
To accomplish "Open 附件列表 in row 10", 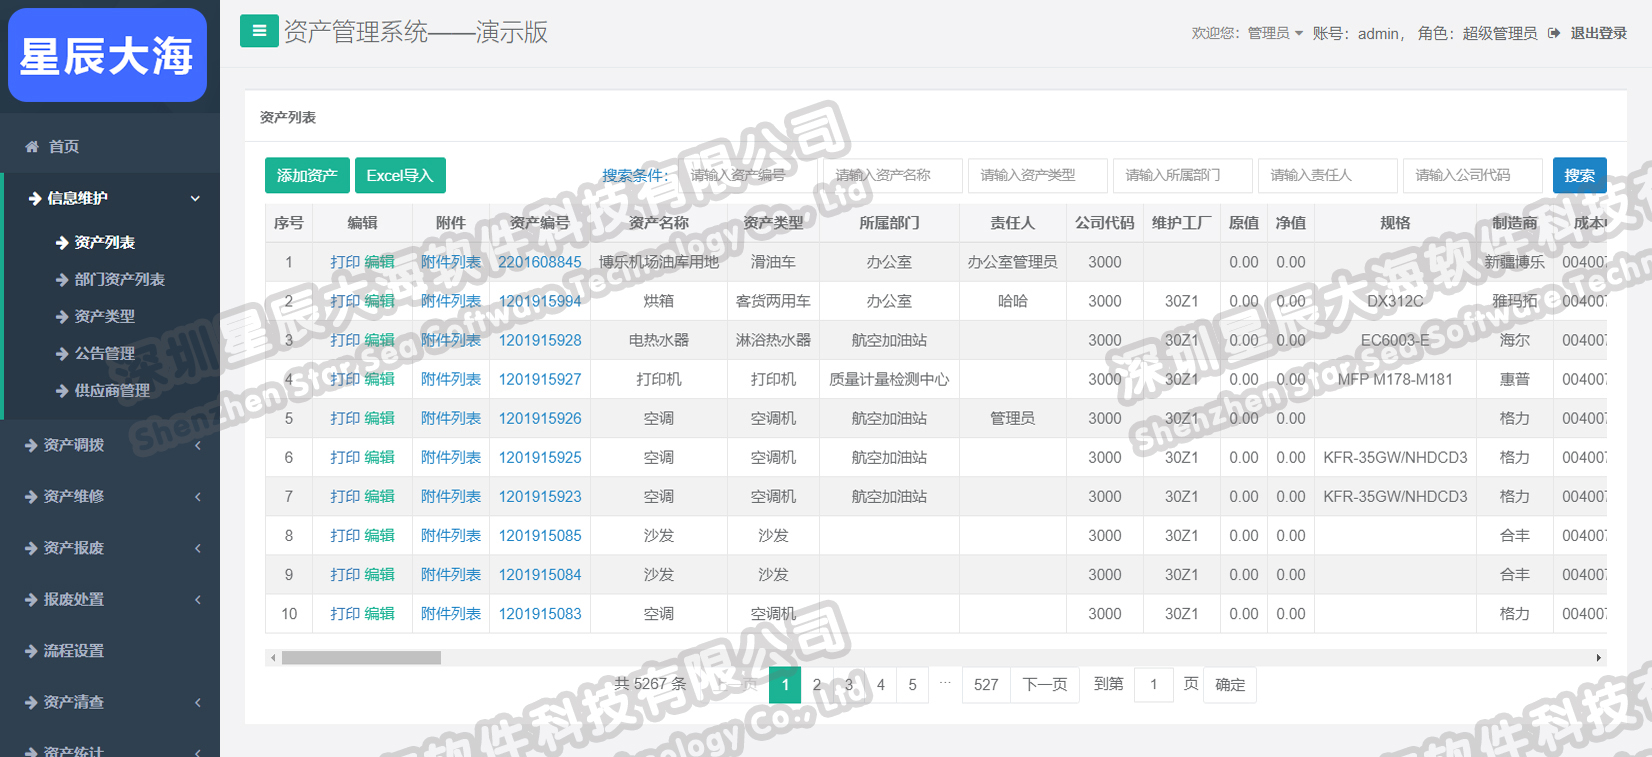I will [x=451, y=613].
